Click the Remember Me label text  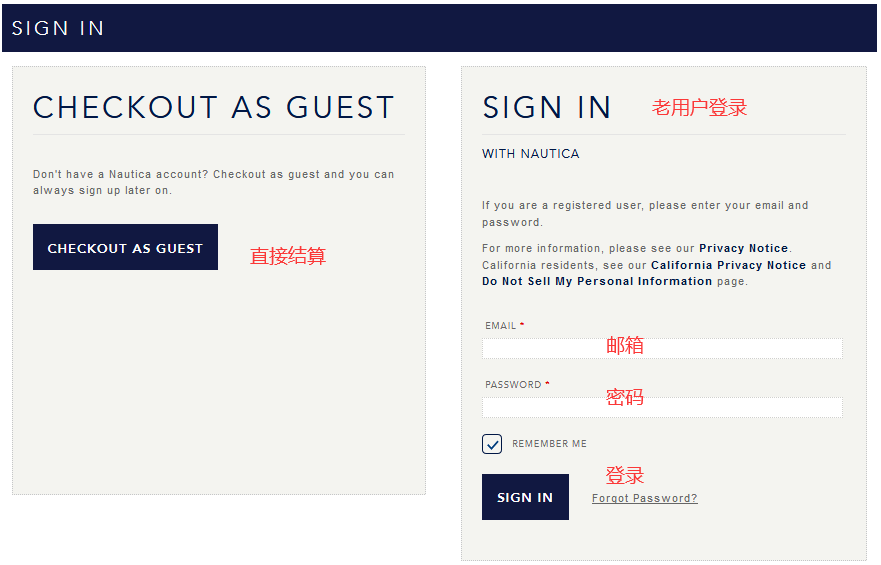click(549, 444)
